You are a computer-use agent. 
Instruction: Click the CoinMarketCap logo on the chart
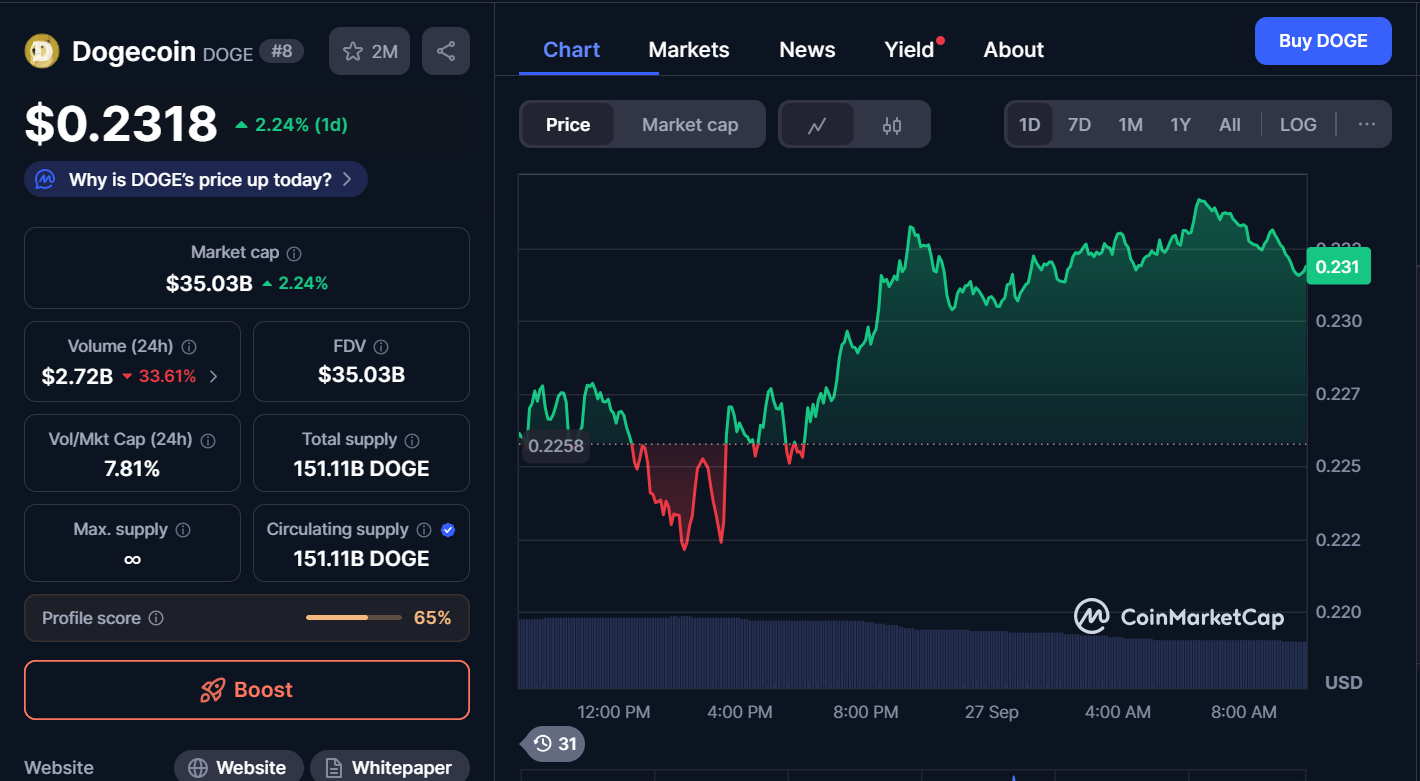coord(1179,617)
